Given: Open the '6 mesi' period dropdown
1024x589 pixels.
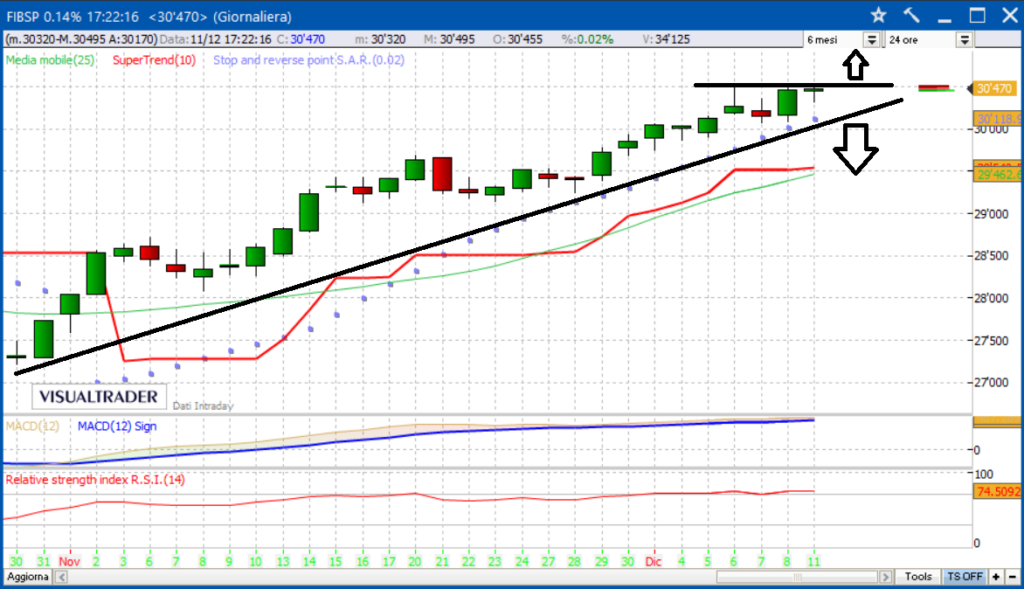Looking at the screenshot, I should point(872,40).
